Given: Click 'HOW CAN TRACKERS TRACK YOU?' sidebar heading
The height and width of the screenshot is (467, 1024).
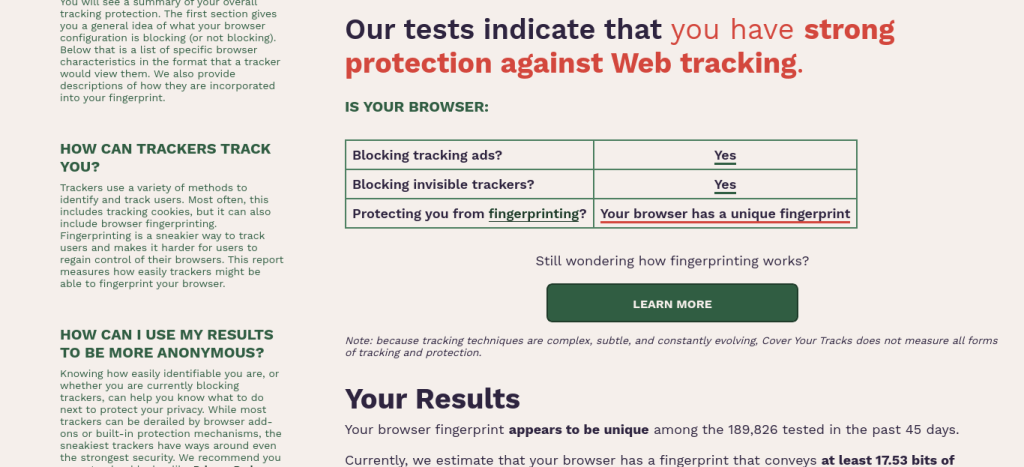Looking at the screenshot, I should 165,158.
